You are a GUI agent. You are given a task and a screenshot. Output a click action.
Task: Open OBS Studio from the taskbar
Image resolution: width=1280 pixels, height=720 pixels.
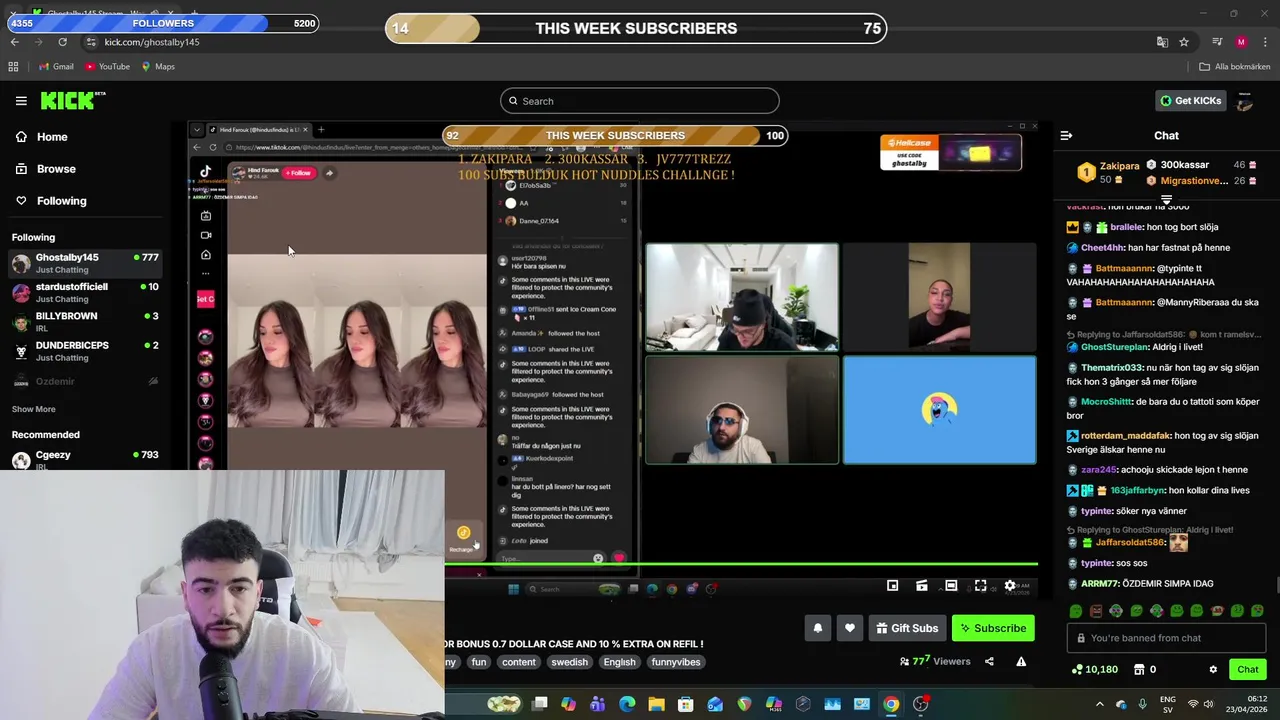pyautogui.click(x=921, y=704)
